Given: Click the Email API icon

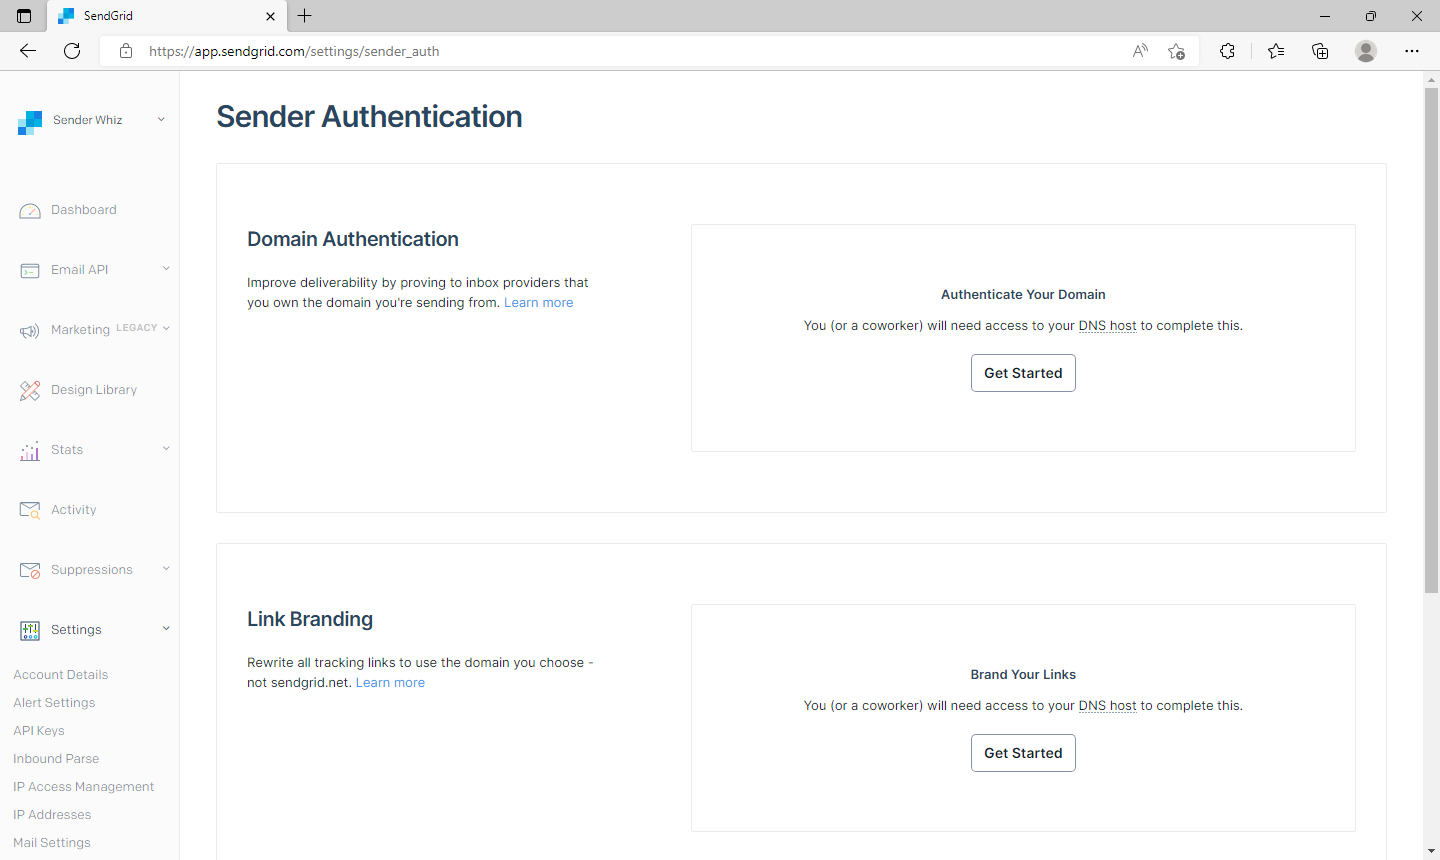Looking at the screenshot, I should pos(30,271).
